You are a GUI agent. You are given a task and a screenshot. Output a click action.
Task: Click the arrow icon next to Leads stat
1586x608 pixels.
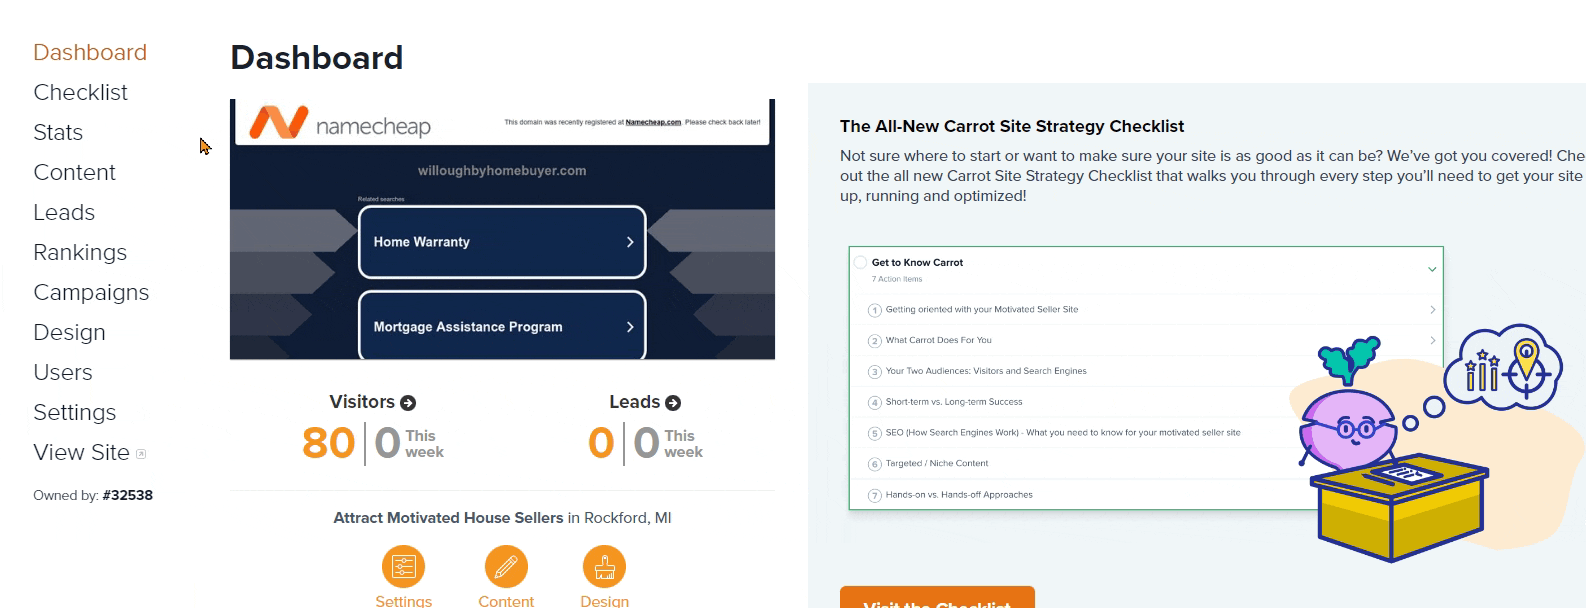click(x=673, y=403)
